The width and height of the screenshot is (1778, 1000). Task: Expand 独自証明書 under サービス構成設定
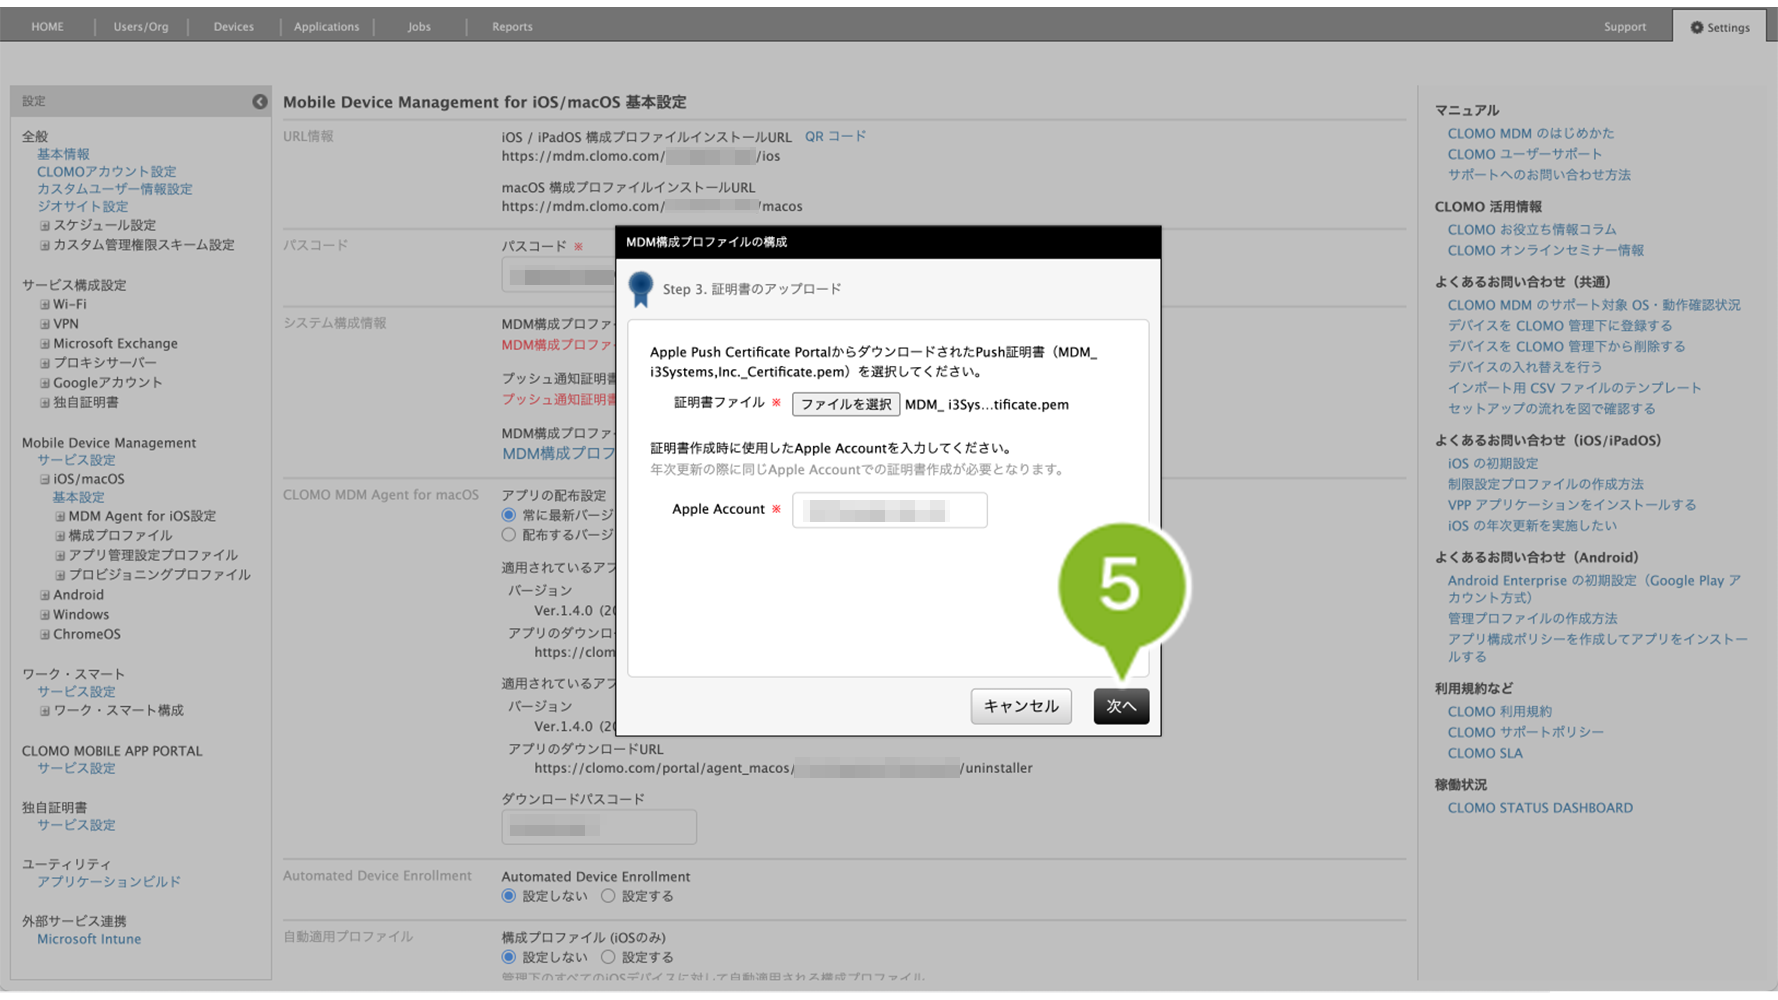point(44,403)
